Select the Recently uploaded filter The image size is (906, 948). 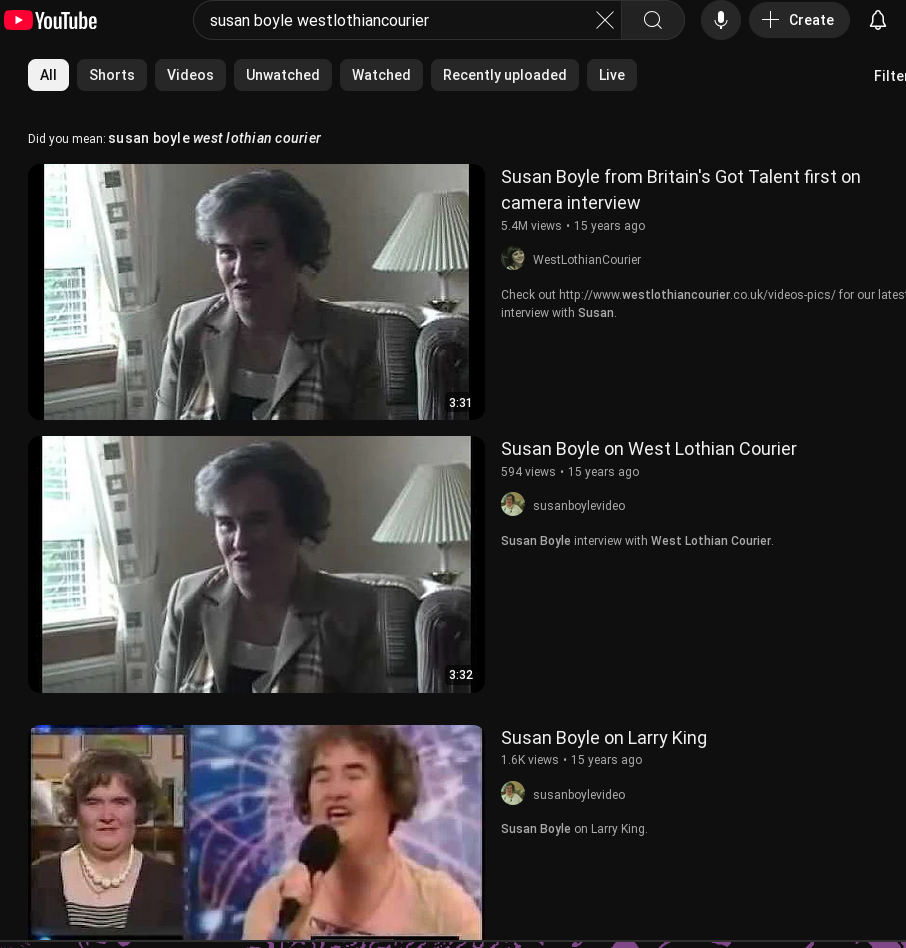tap(504, 75)
